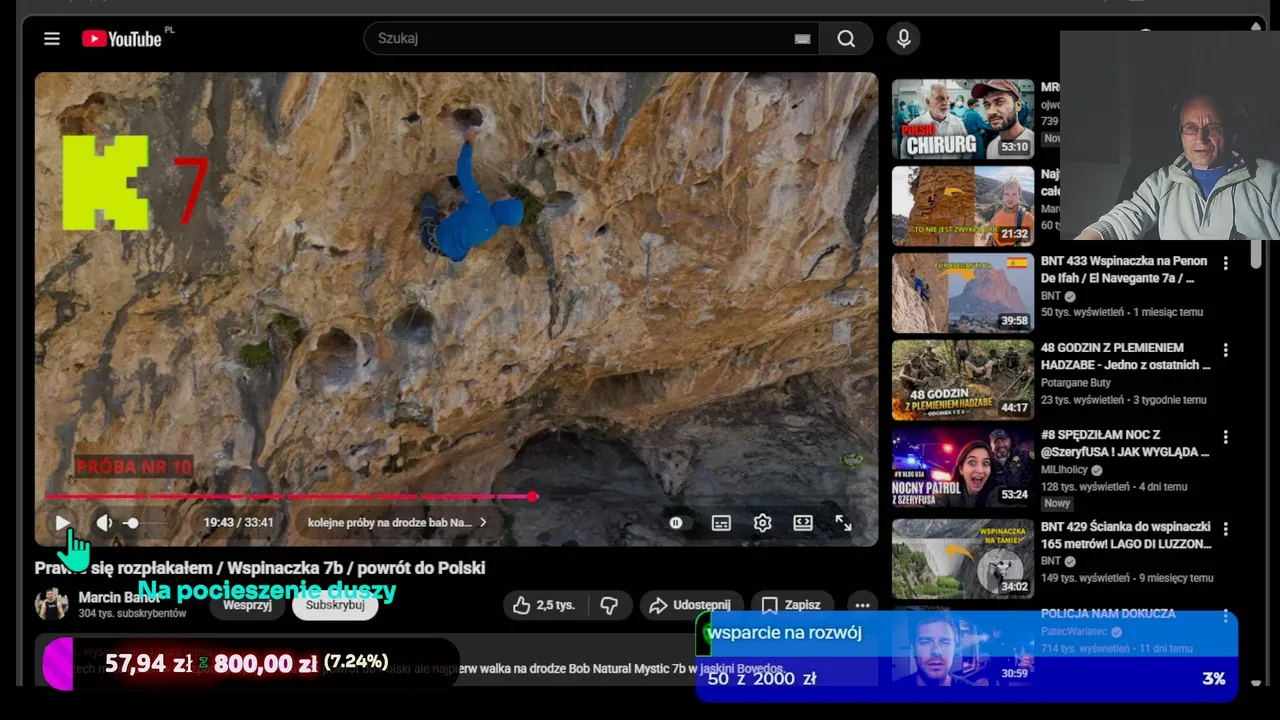The image size is (1280, 720).
Task: Open video settings gear
Action: 762,522
